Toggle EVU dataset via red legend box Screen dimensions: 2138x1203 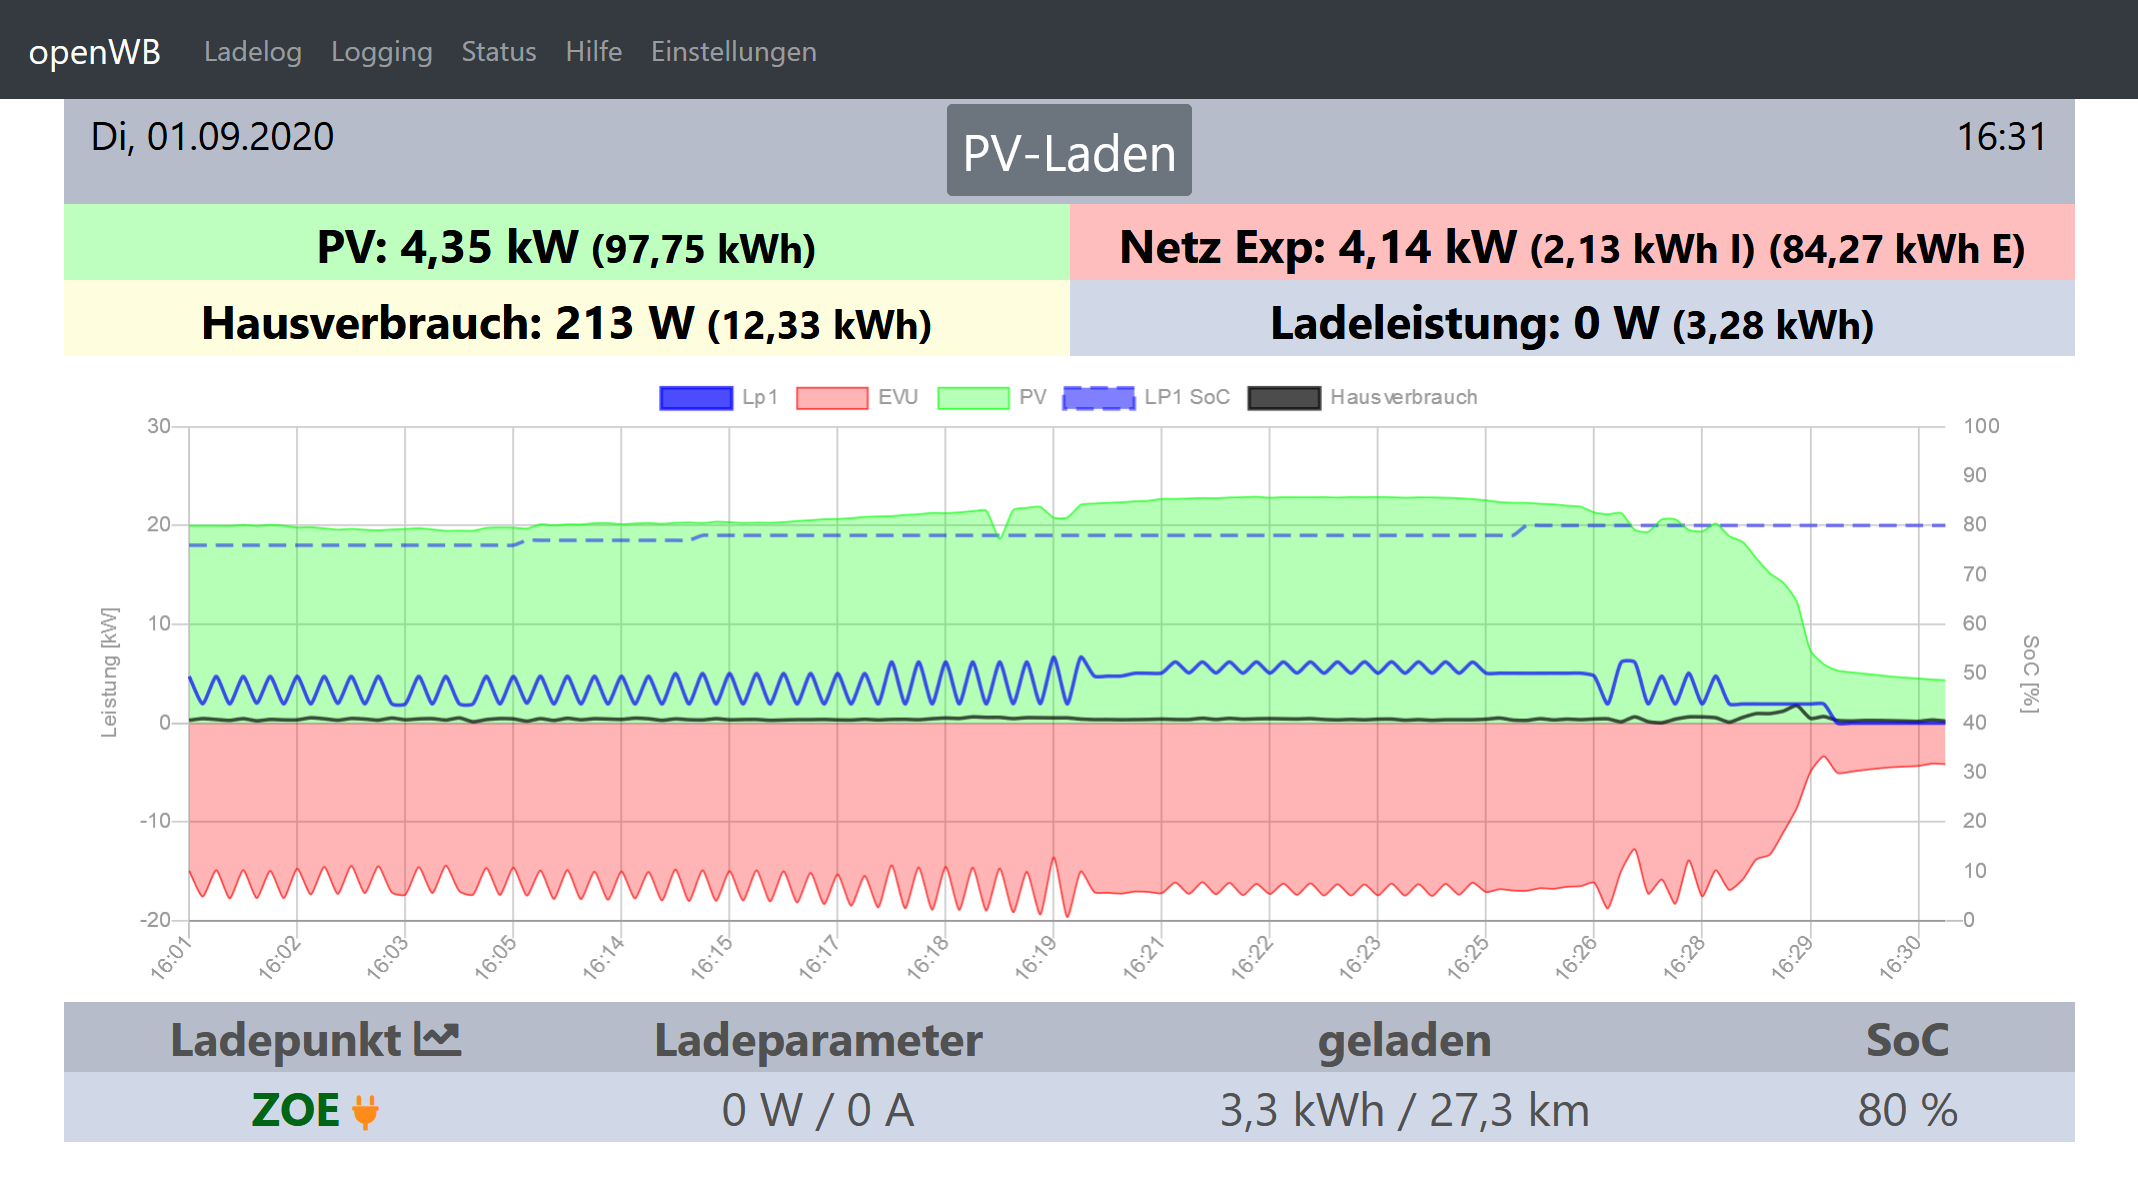(832, 398)
